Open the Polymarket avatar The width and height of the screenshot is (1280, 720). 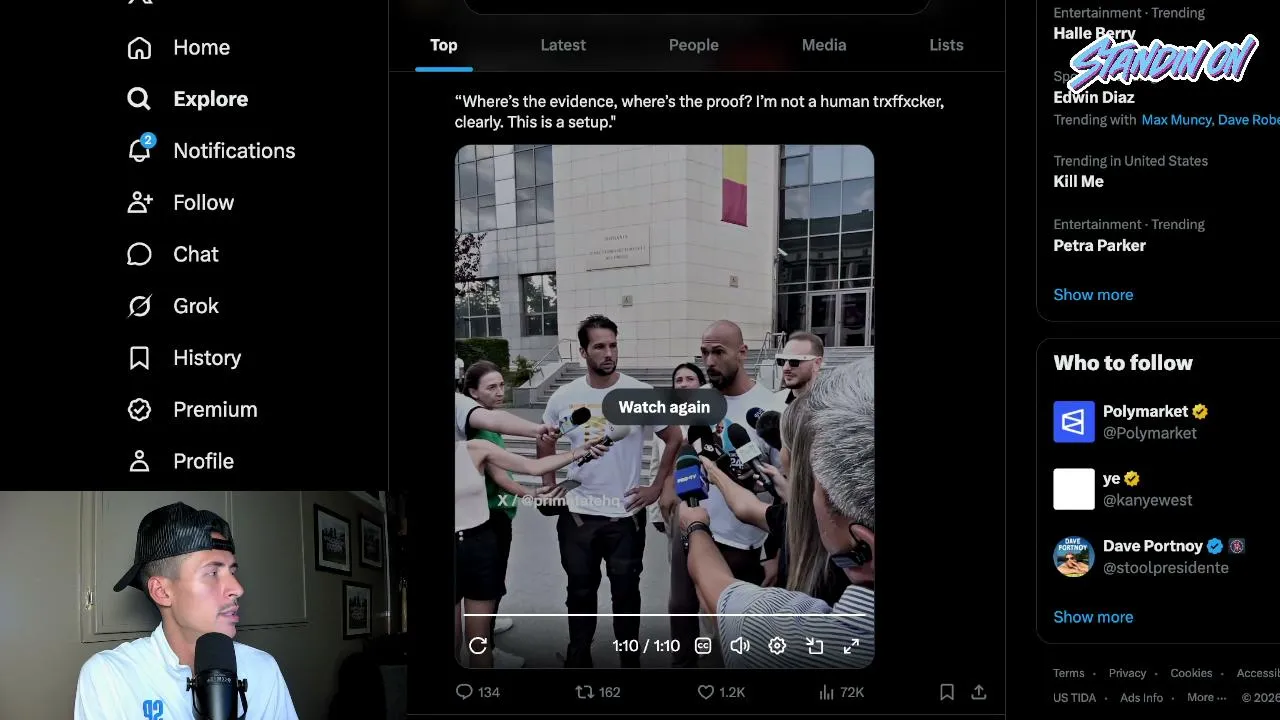[1074, 422]
